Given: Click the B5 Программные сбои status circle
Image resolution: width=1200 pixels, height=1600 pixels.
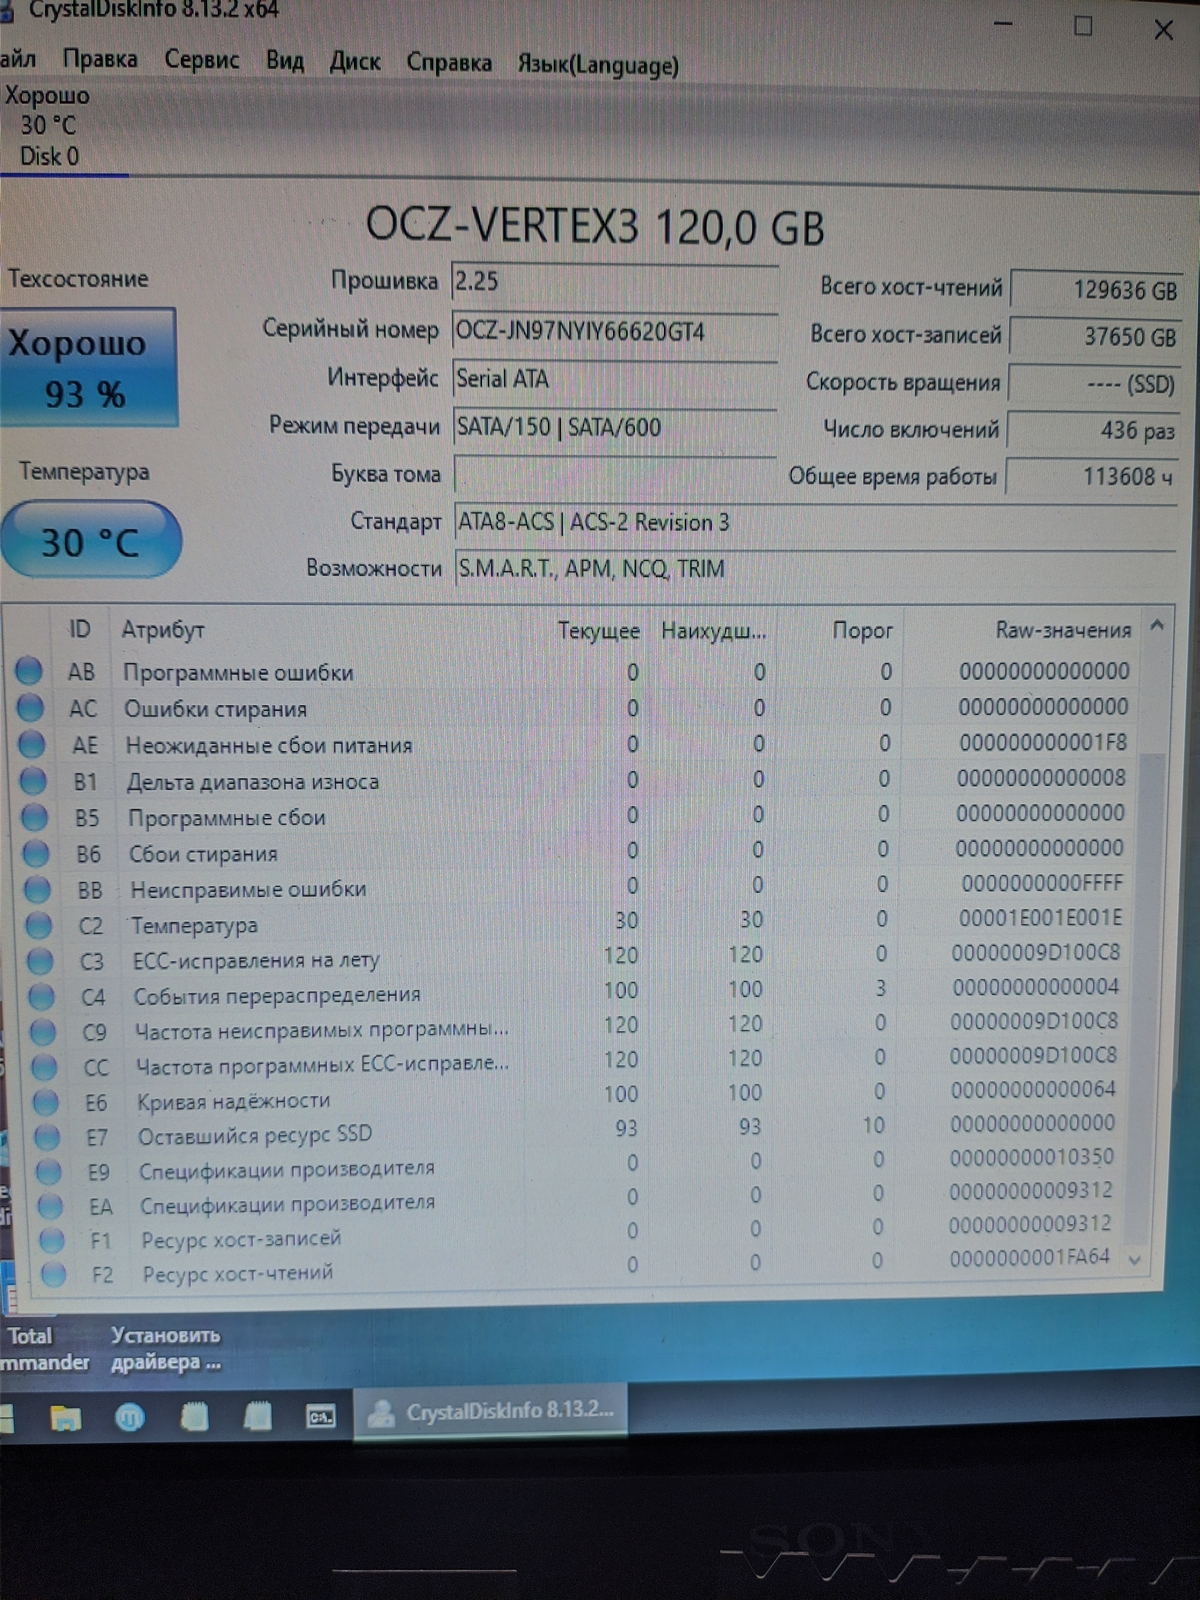Looking at the screenshot, I should [x=35, y=816].
